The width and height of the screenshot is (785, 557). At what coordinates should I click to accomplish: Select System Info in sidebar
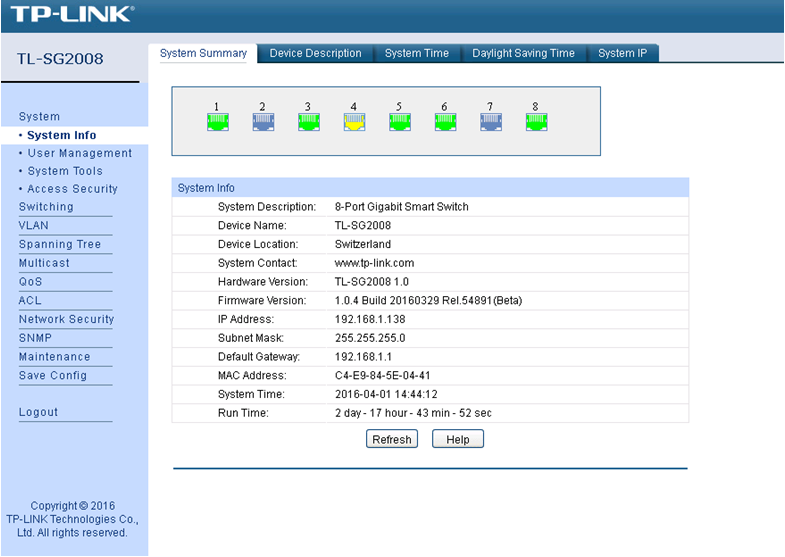coord(62,135)
